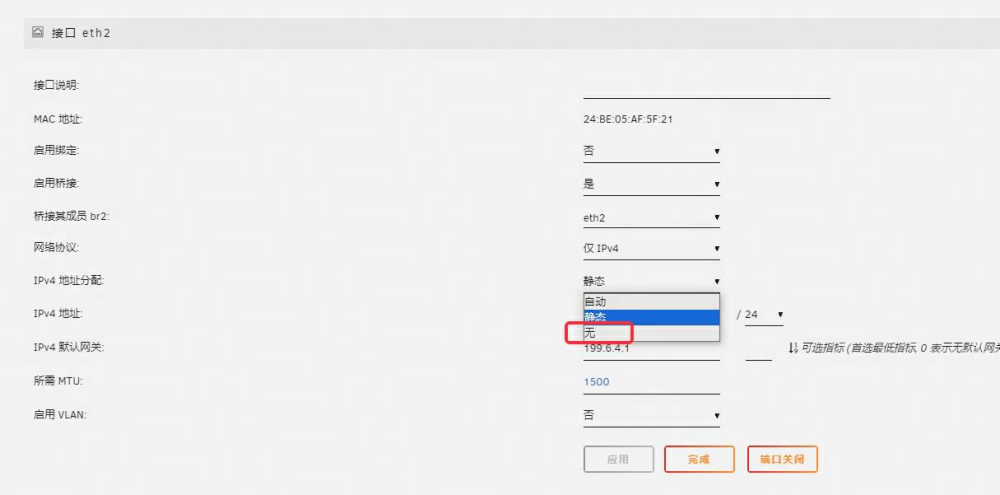Click the 启用绑定 label
Image resolution: width=1000 pixels, height=495 pixels.
(x=56, y=151)
